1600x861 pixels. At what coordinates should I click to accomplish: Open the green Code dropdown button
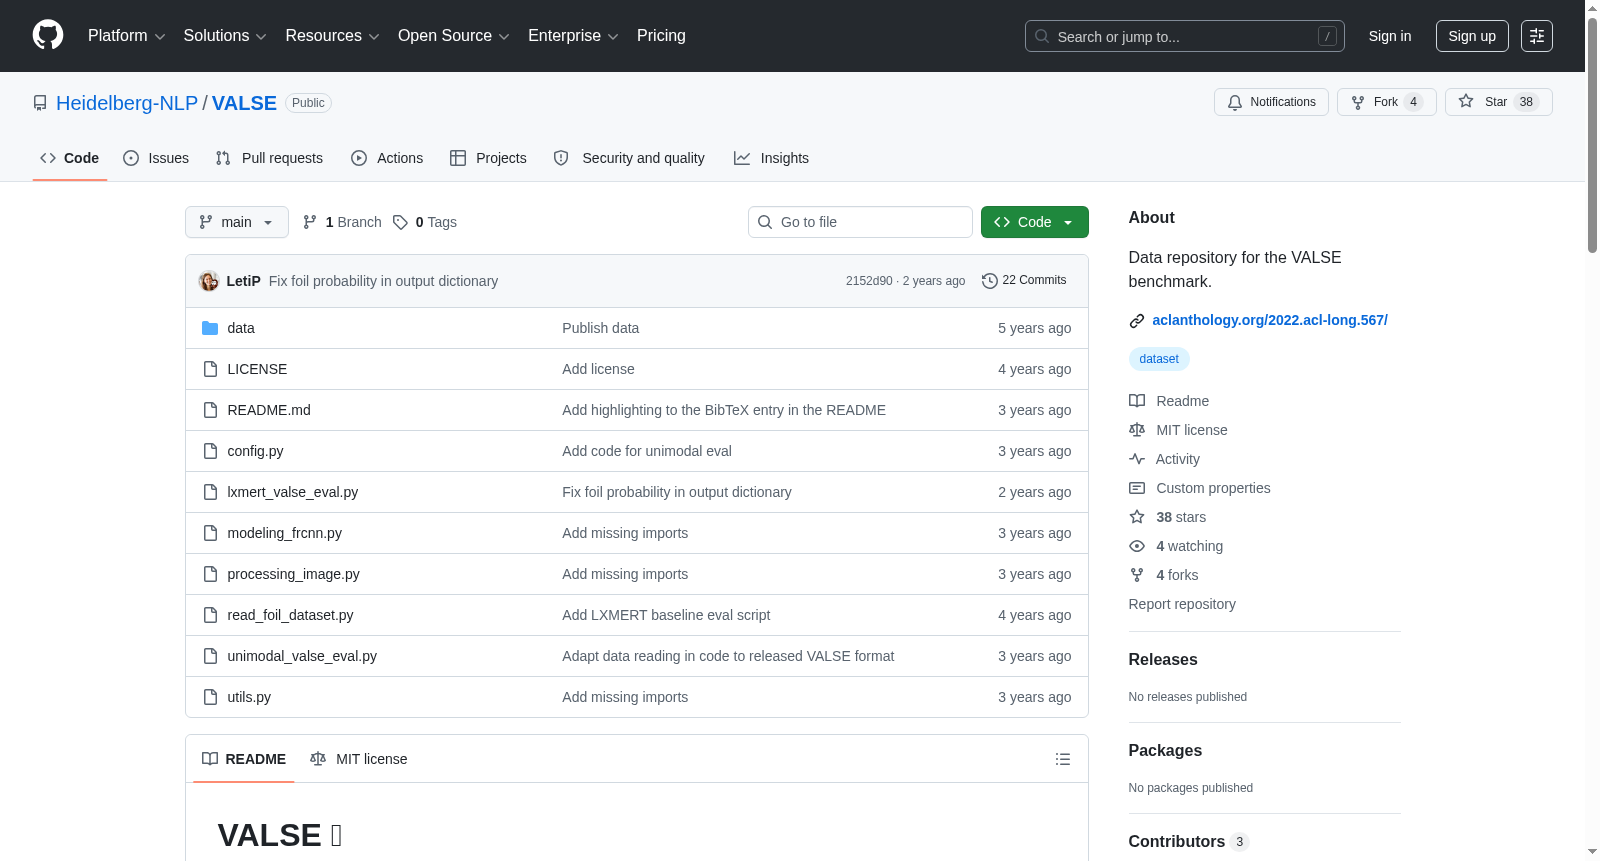(x=1035, y=222)
